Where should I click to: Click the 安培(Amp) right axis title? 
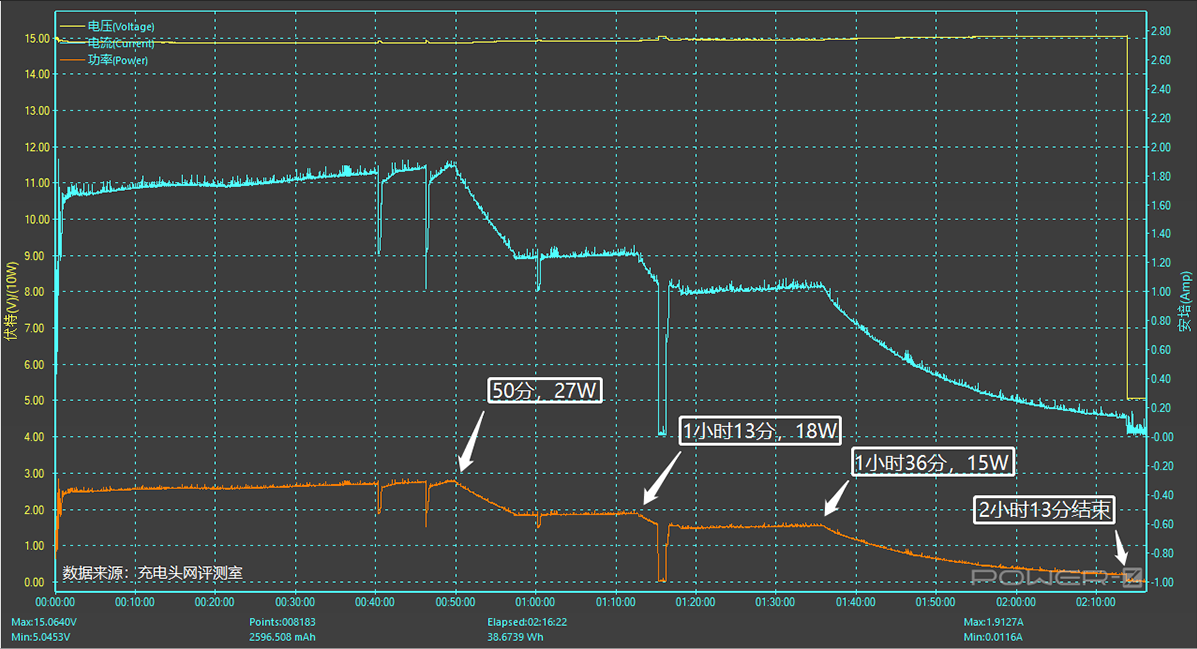(1185, 300)
